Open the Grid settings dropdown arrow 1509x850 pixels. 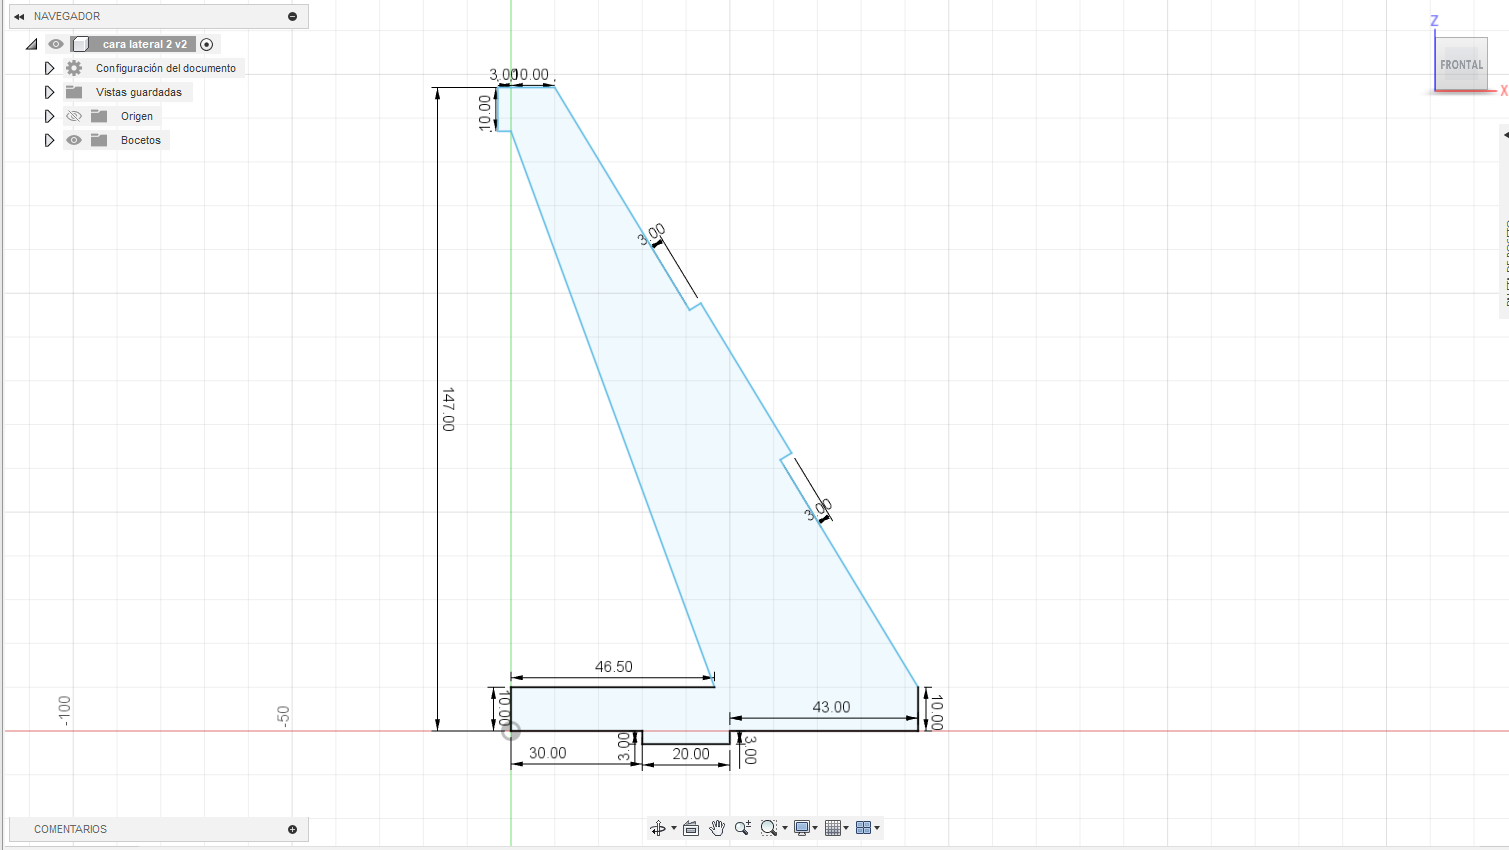[x=846, y=828]
